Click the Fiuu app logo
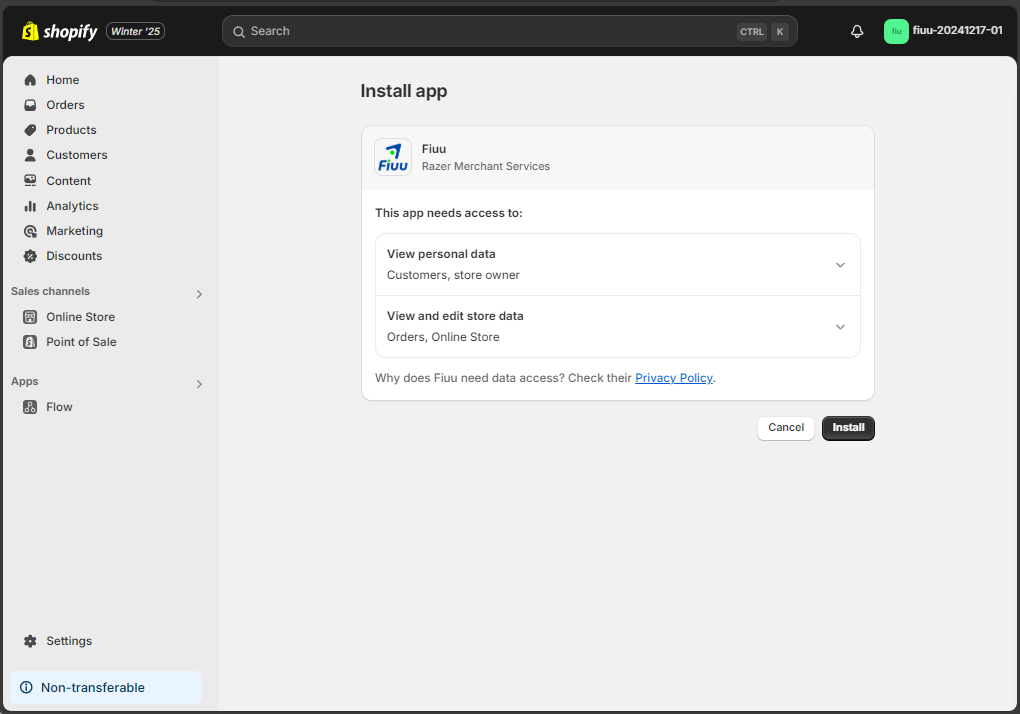 coord(393,157)
